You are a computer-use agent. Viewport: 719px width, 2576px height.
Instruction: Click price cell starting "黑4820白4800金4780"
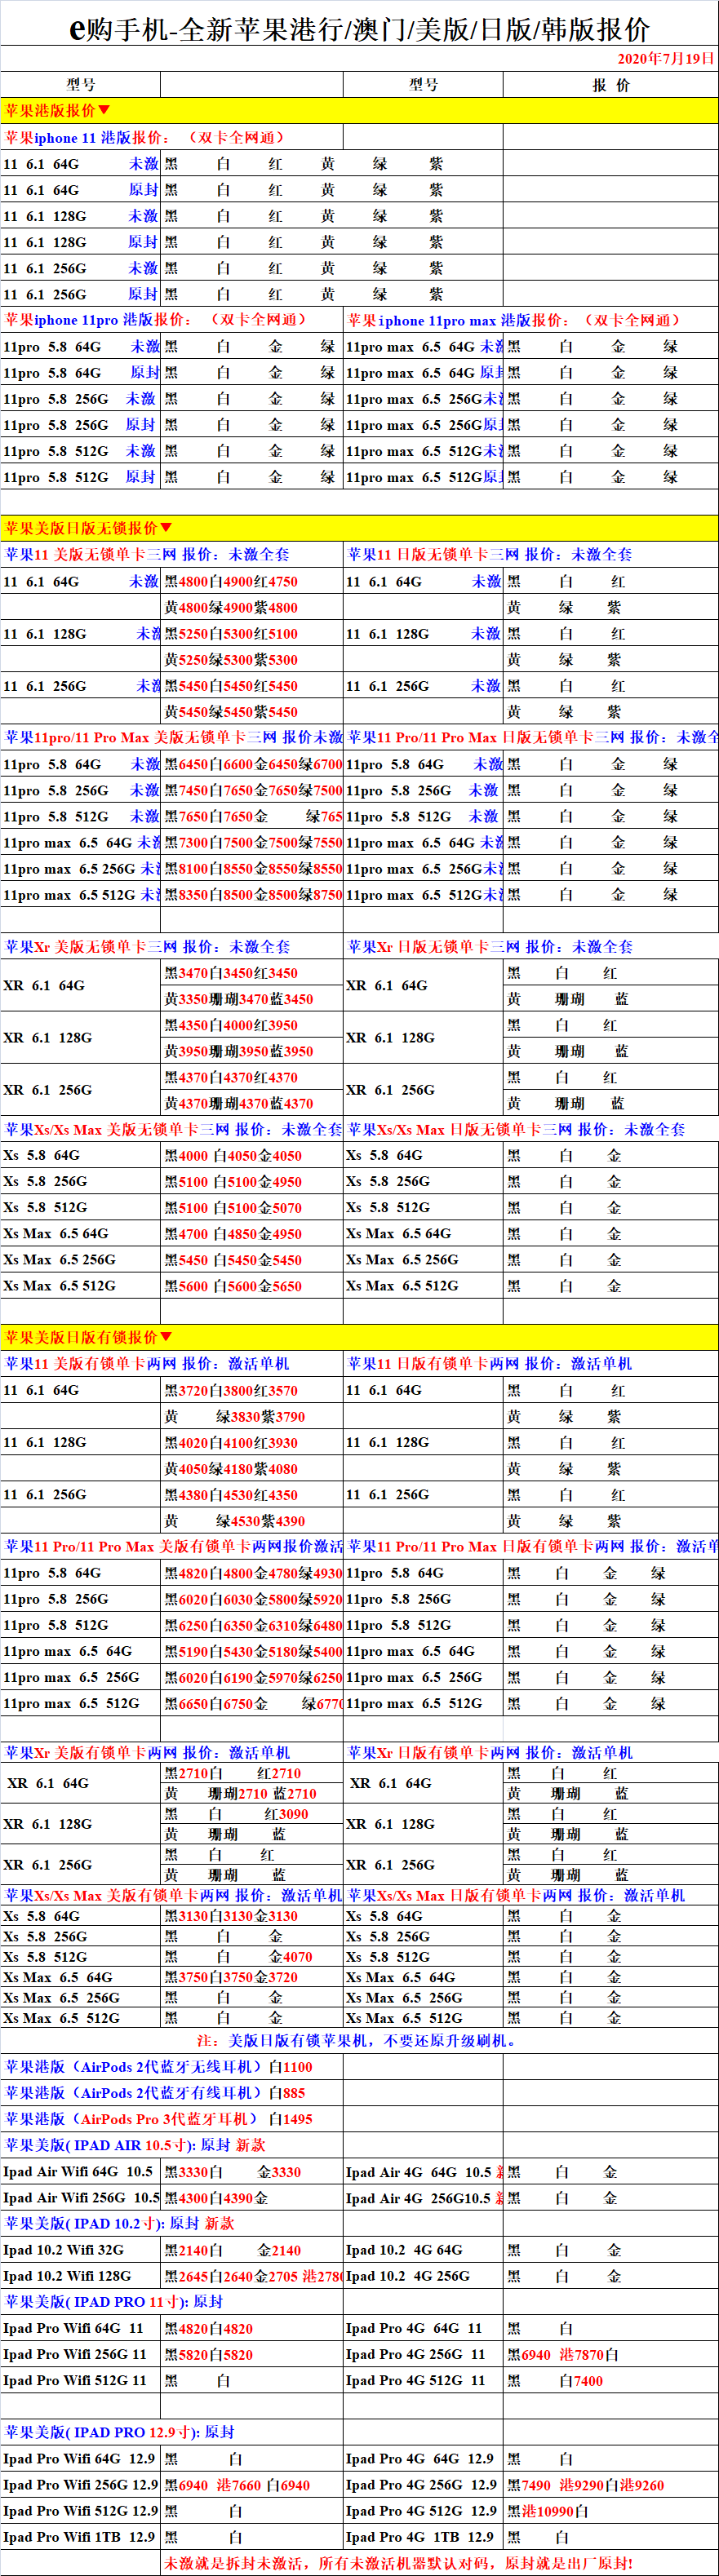click(253, 1573)
